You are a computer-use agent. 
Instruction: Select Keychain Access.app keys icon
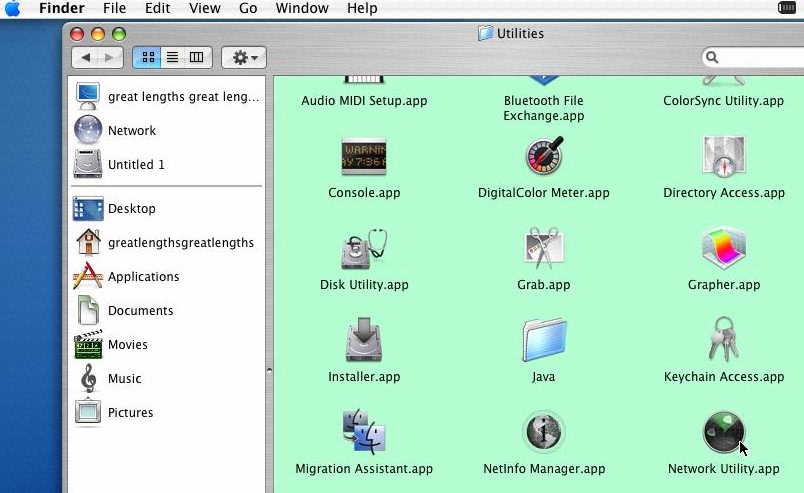tap(723, 339)
